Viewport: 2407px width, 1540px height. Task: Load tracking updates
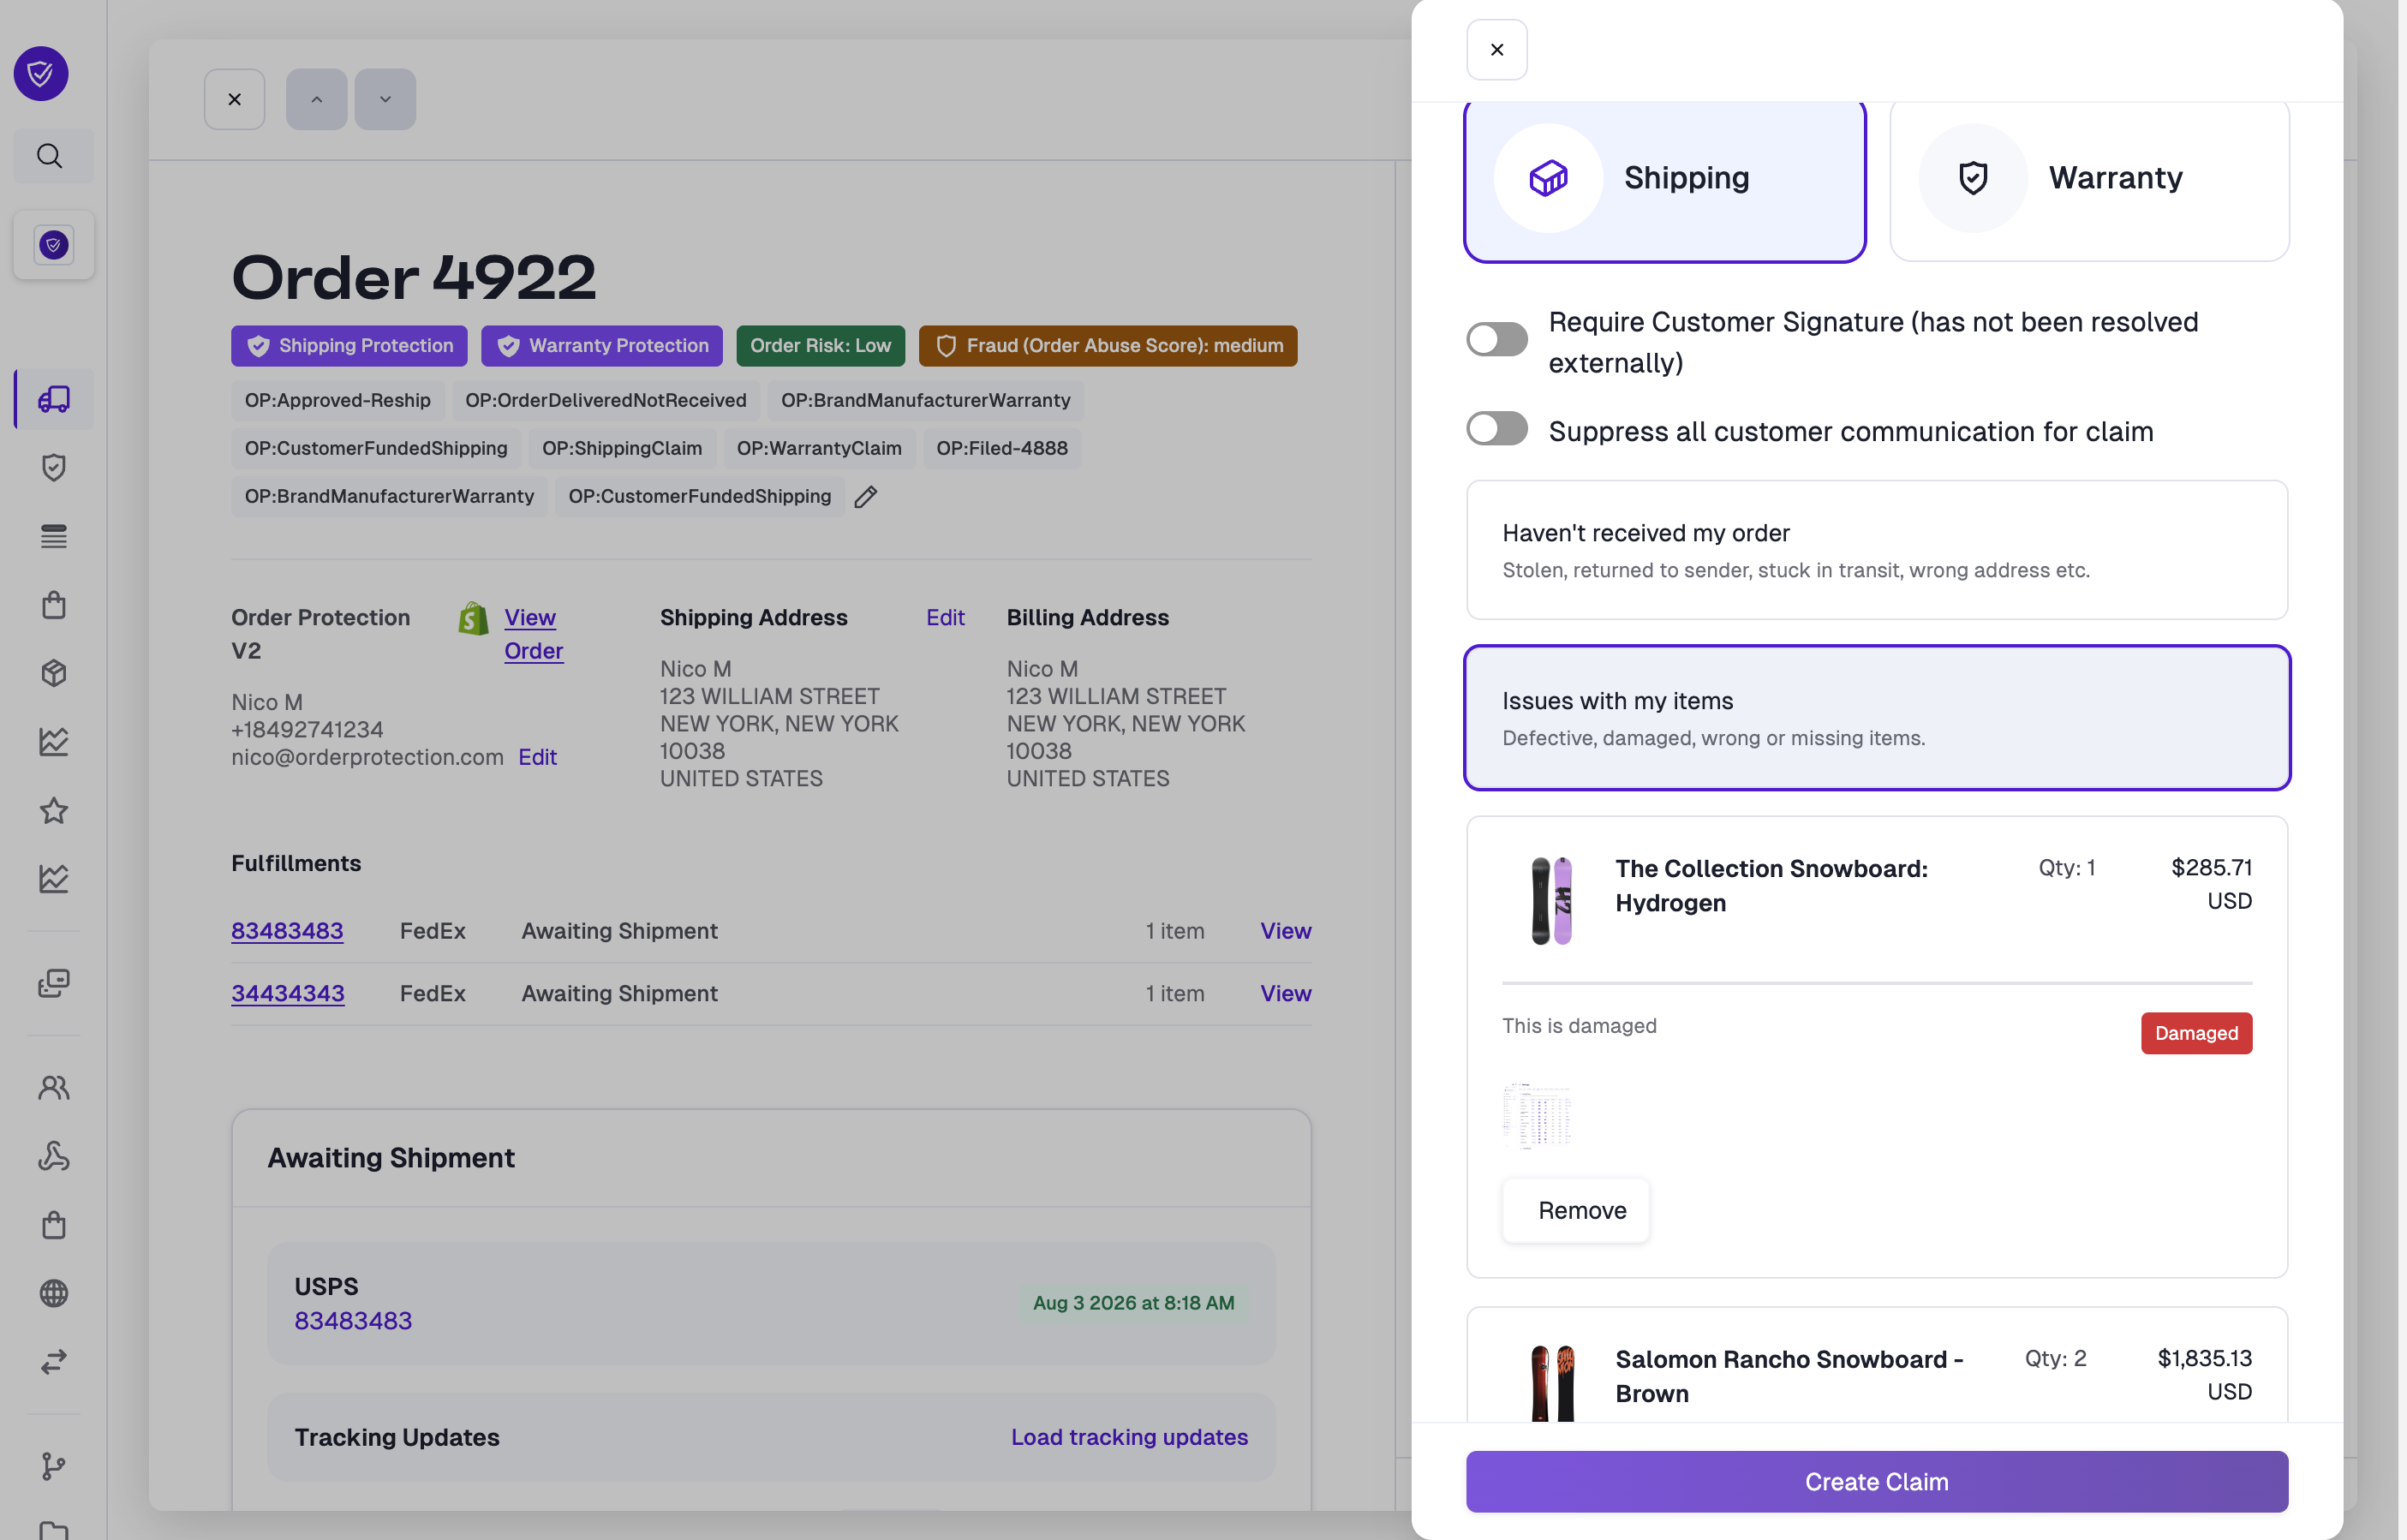pyautogui.click(x=1129, y=1437)
